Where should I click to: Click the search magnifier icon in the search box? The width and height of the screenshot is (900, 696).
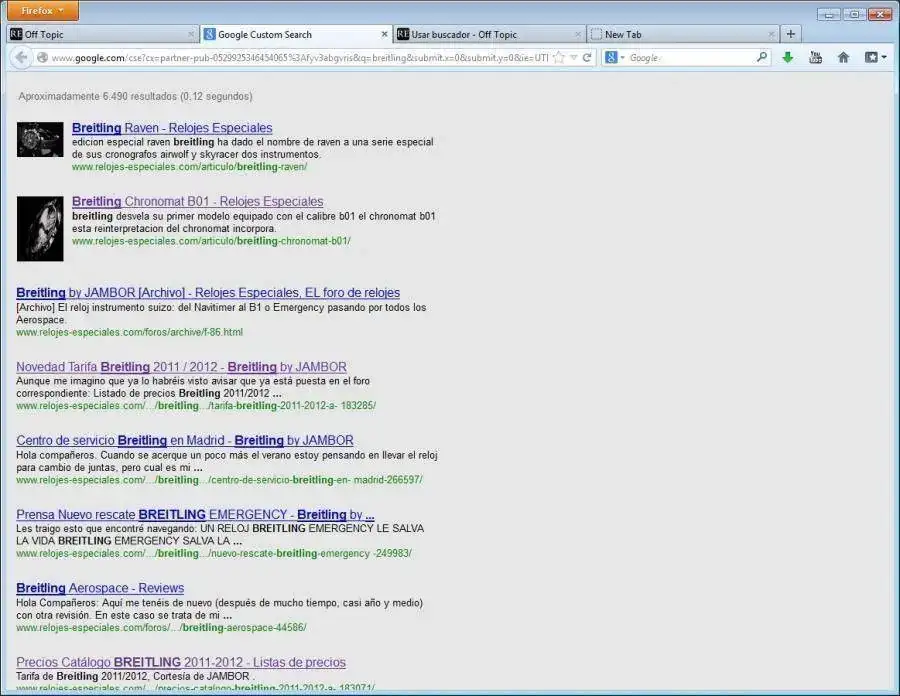tap(762, 58)
